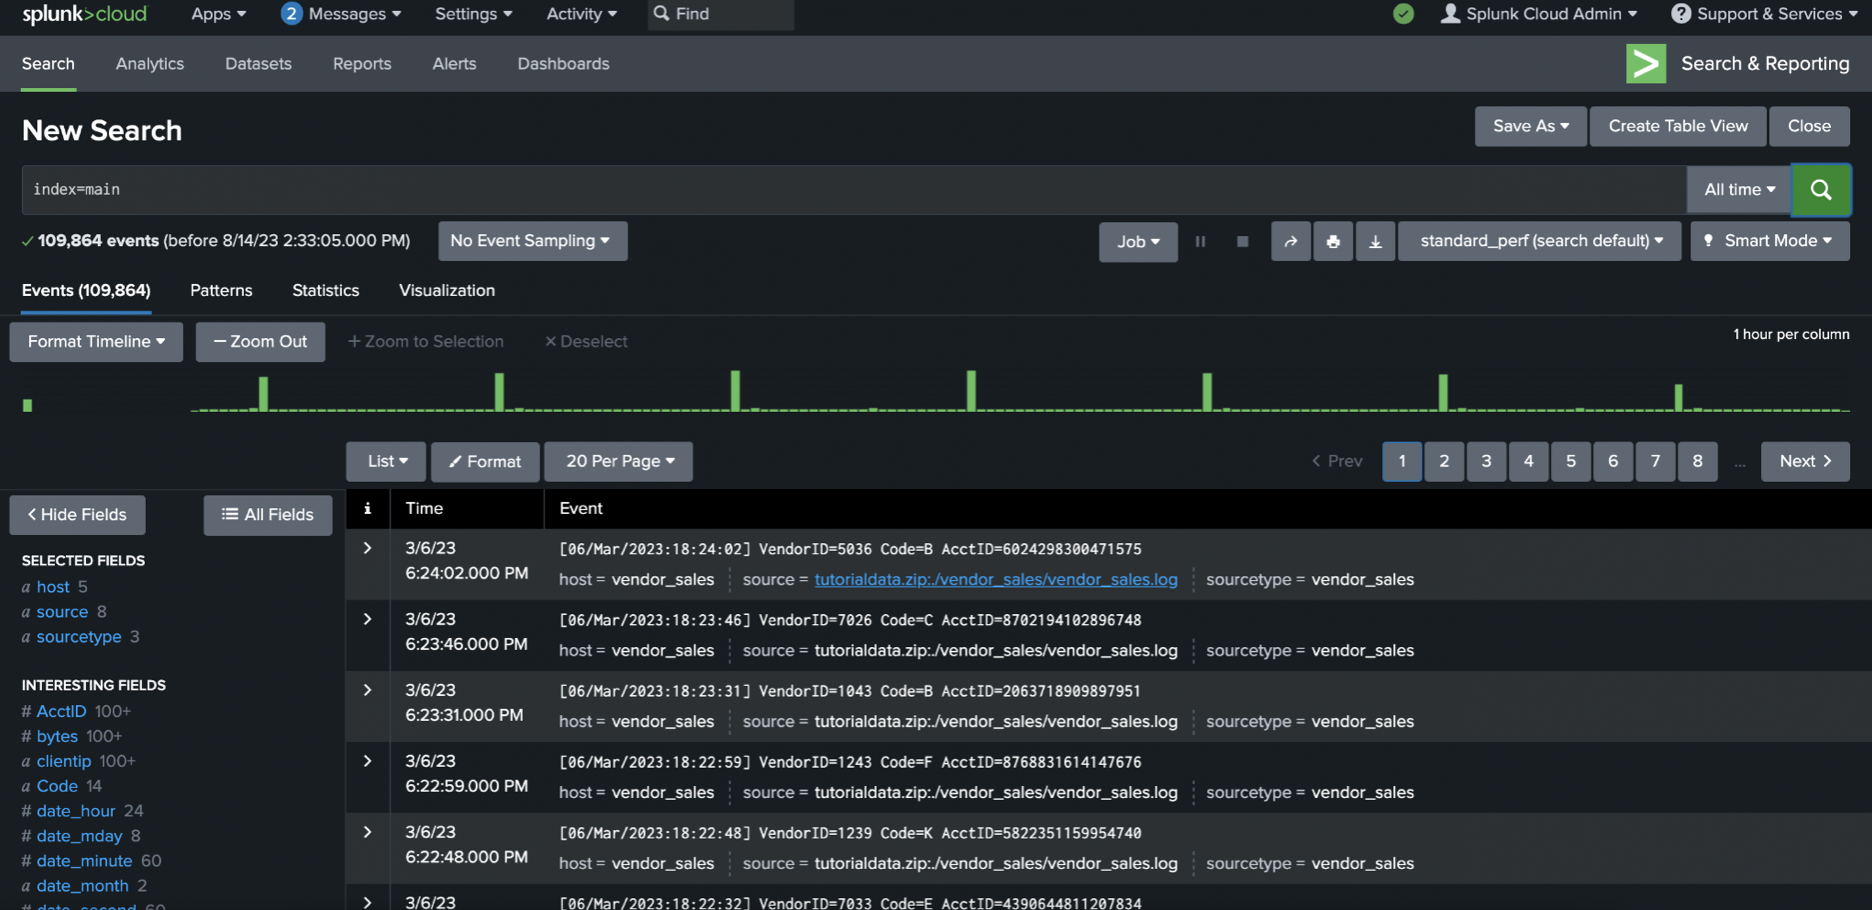Open the Activity menu
1872x910 pixels.
point(581,14)
